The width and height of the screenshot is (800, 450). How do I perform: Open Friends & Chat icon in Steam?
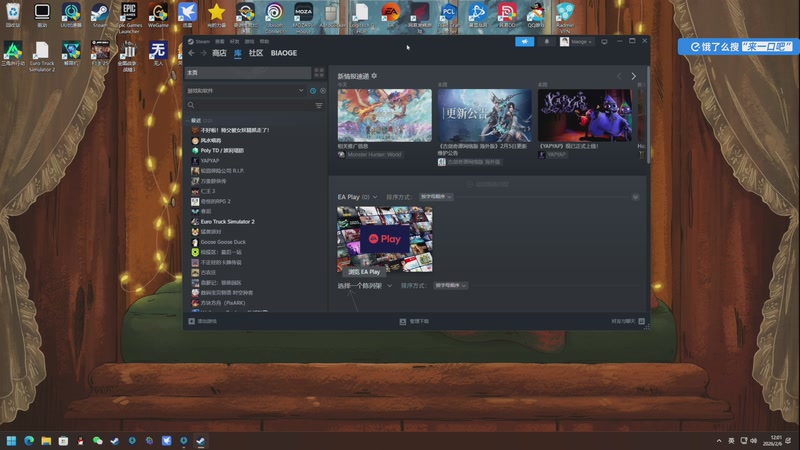[641, 321]
